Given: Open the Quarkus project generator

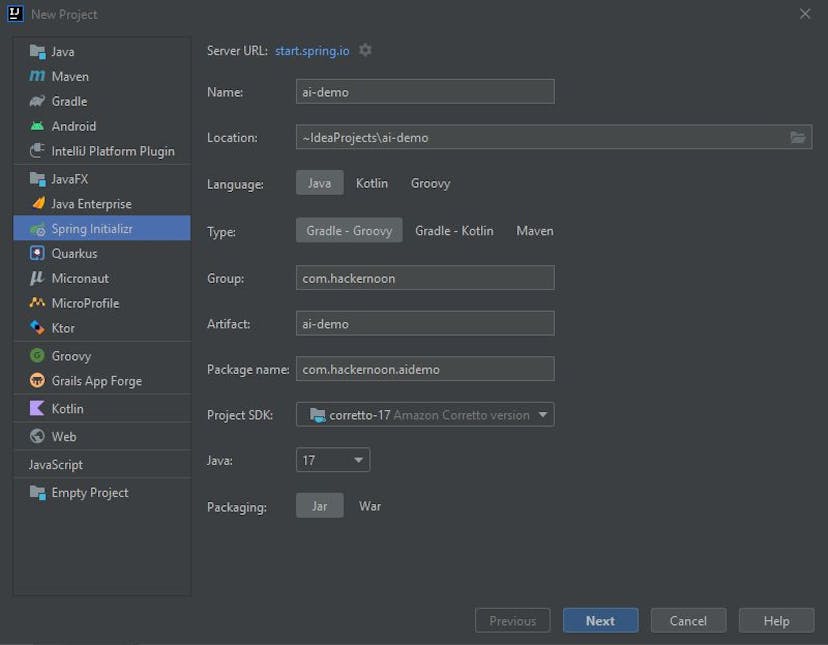Looking at the screenshot, I should 74,253.
